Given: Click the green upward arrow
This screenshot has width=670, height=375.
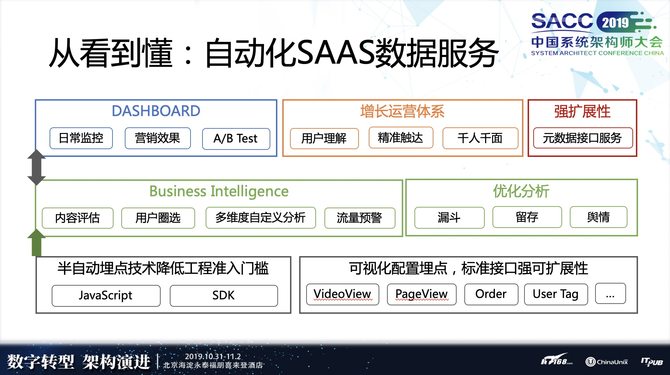Looking at the screenshot, I should 36,243.
